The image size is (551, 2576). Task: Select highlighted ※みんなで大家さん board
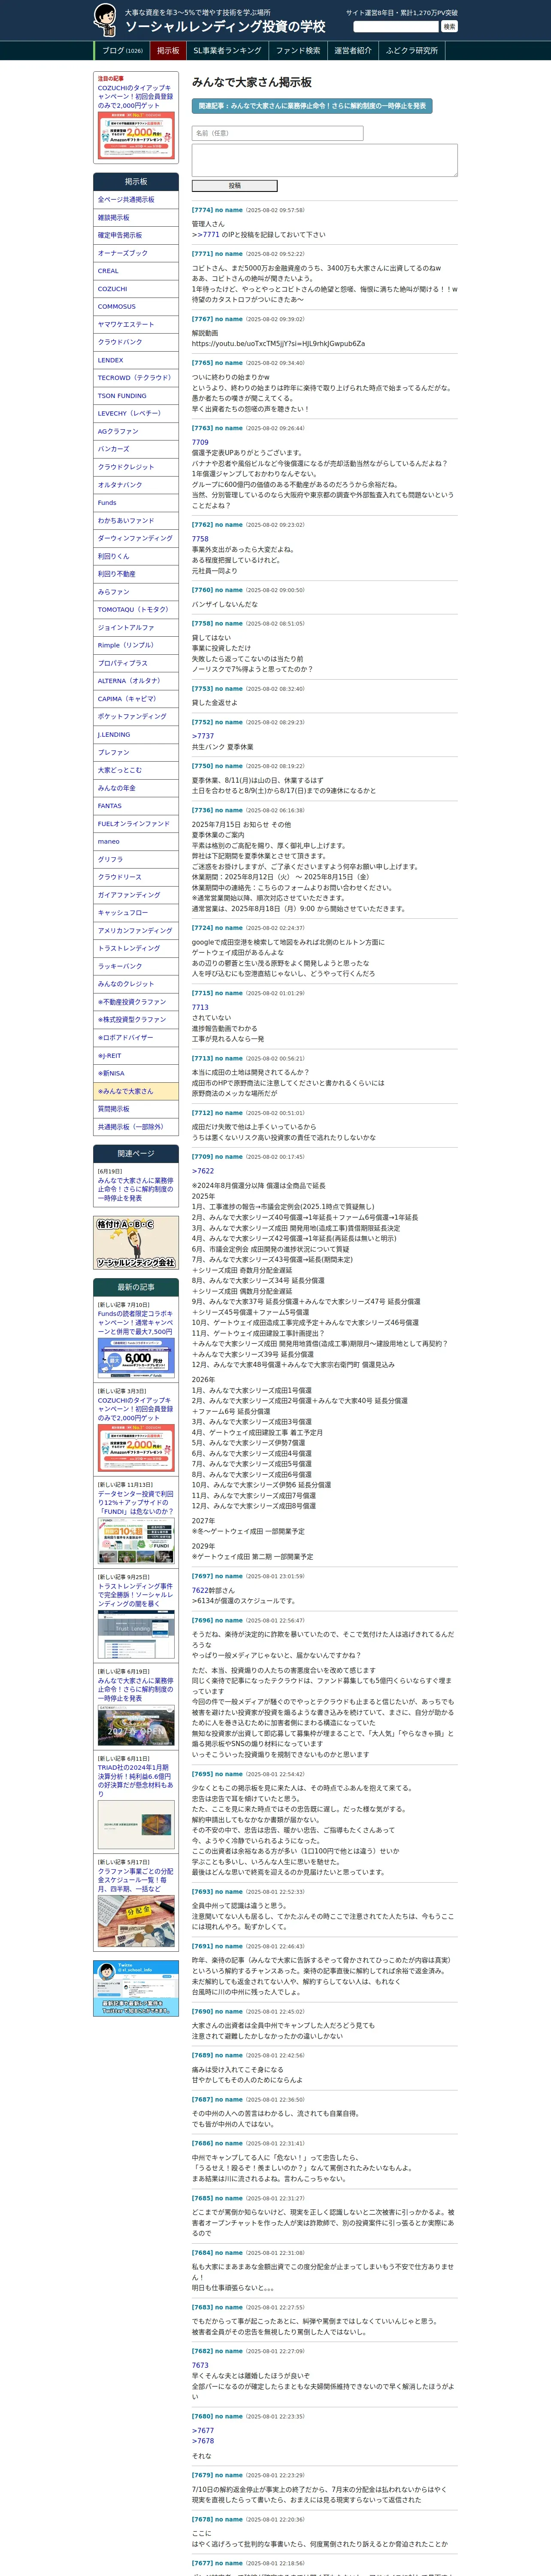click(136, 1091)
